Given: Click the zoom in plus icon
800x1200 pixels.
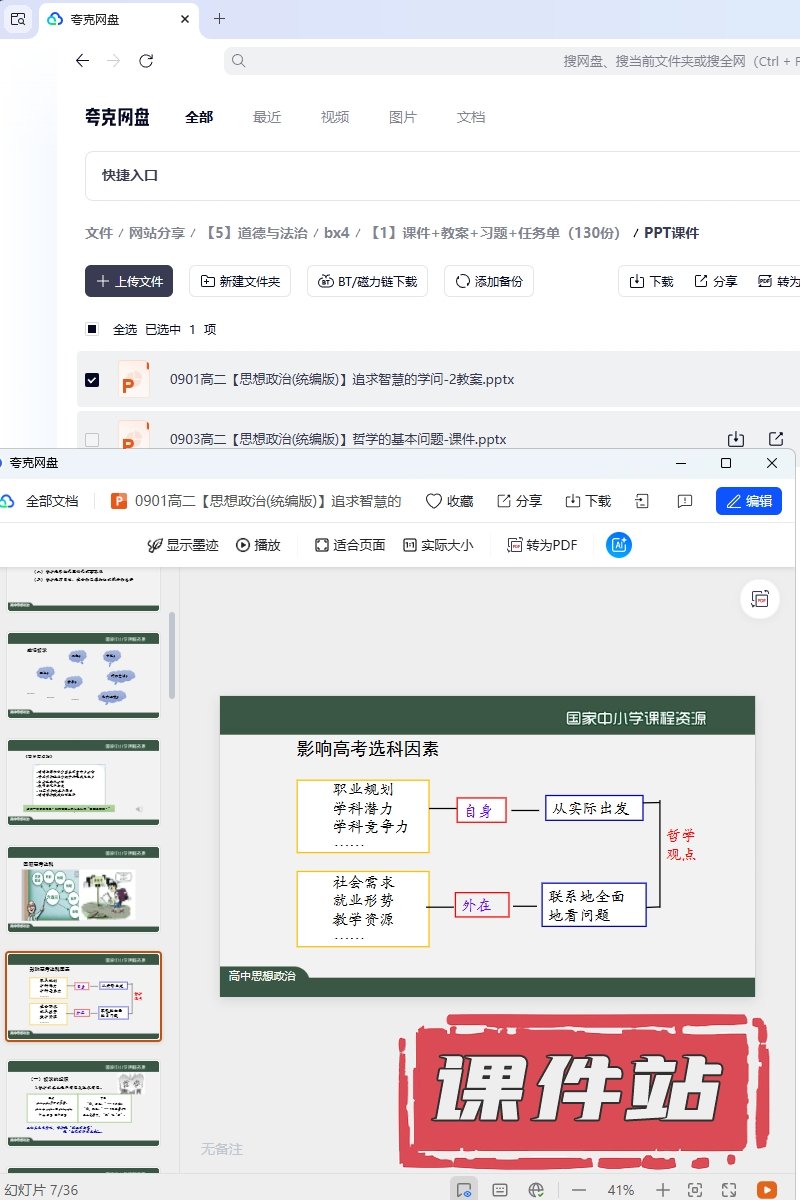Looking at the screenshot, I should (663, 1190).
